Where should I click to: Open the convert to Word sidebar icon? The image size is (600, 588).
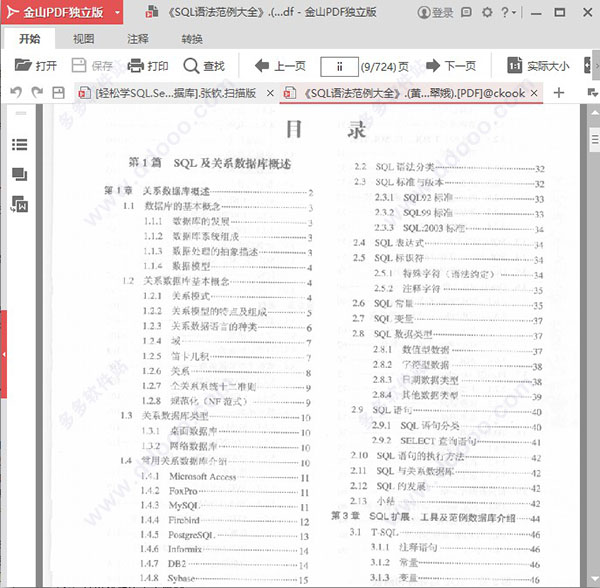[x=20, y=204]
